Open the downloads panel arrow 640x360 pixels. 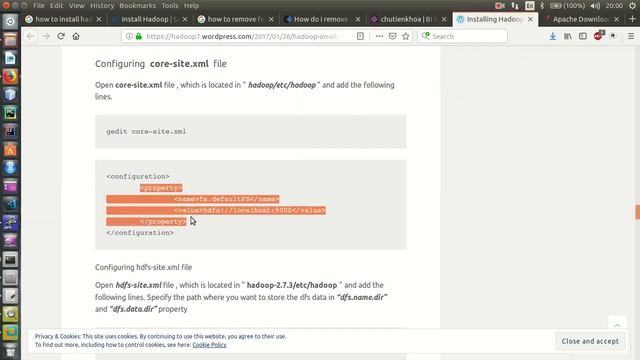[x=553, y=36]
